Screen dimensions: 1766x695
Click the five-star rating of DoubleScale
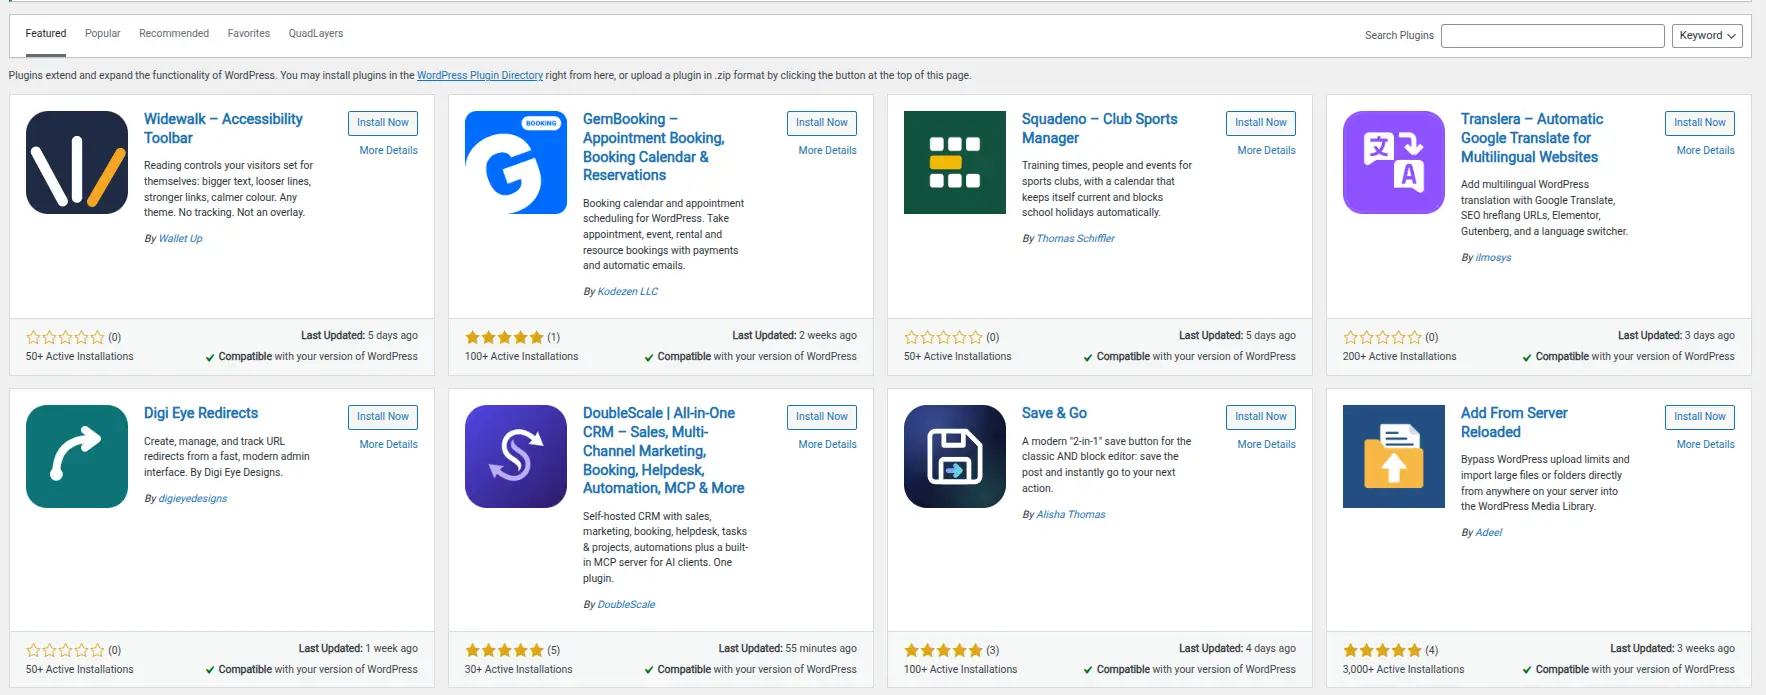tap(505, 650)
